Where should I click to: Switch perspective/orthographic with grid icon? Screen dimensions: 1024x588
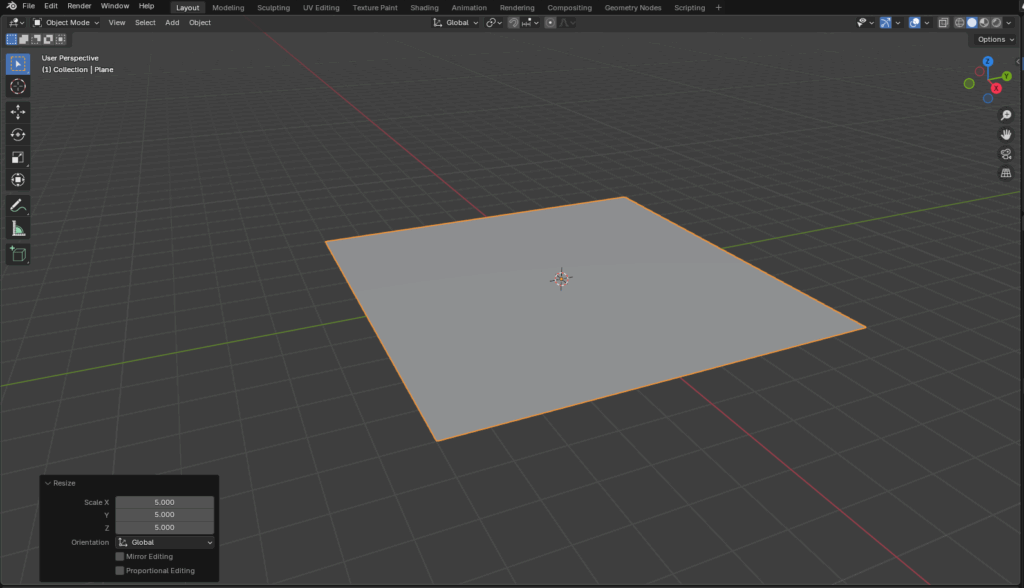1006,173
